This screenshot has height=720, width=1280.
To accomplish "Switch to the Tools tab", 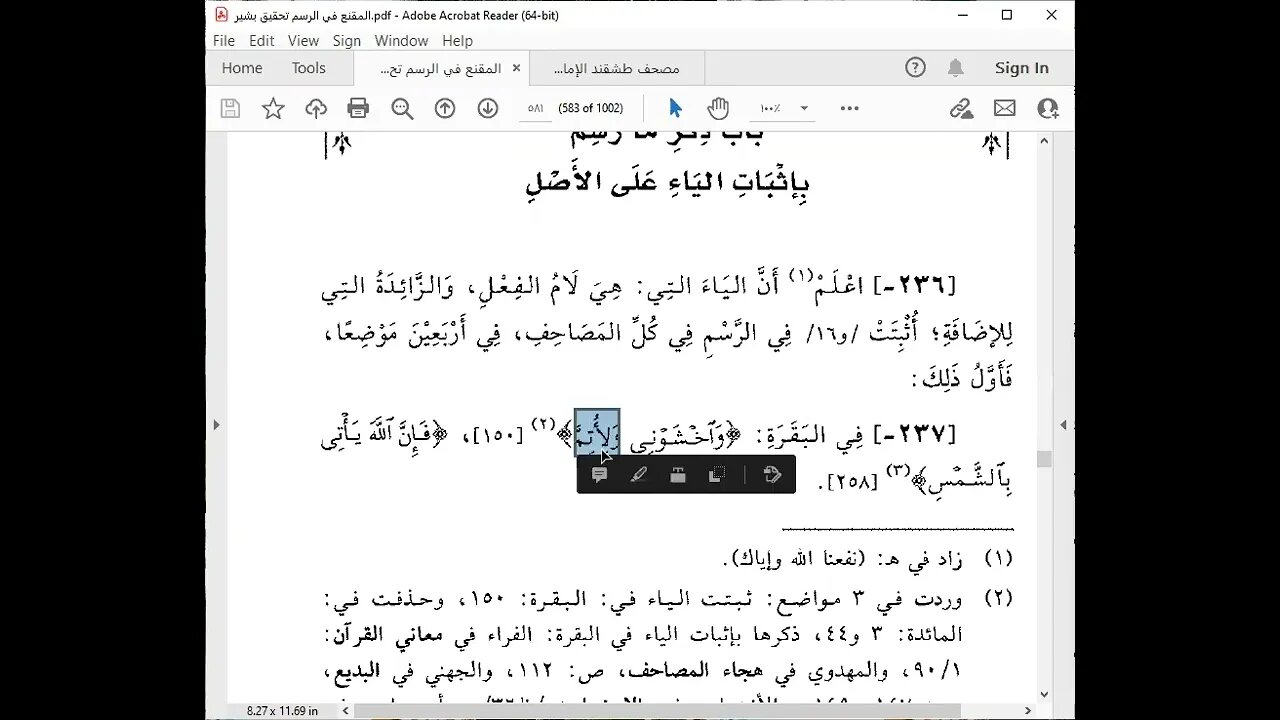I will coord(309,68).
